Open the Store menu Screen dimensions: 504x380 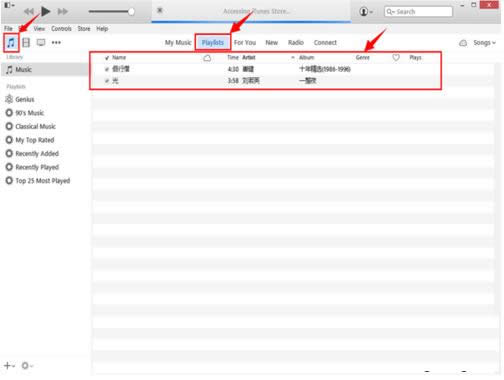pyautogui.click(x=84, y=29)
